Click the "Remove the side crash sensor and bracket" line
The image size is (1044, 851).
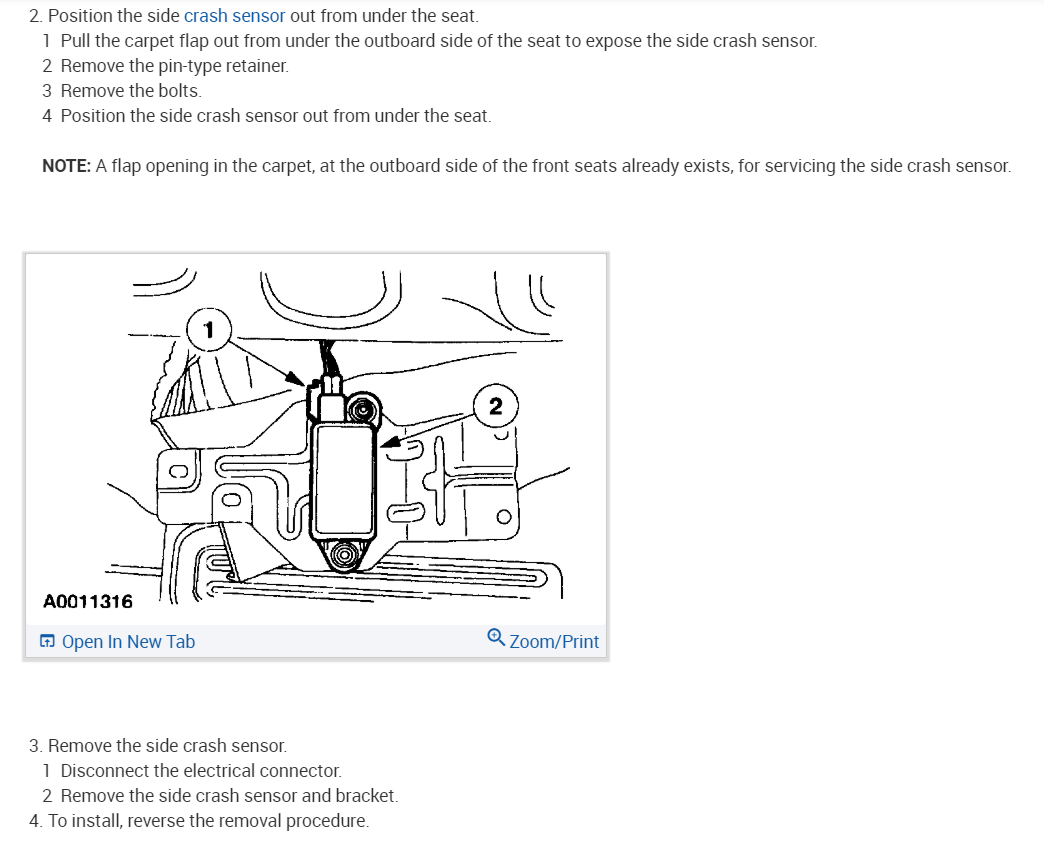[229, 796]
